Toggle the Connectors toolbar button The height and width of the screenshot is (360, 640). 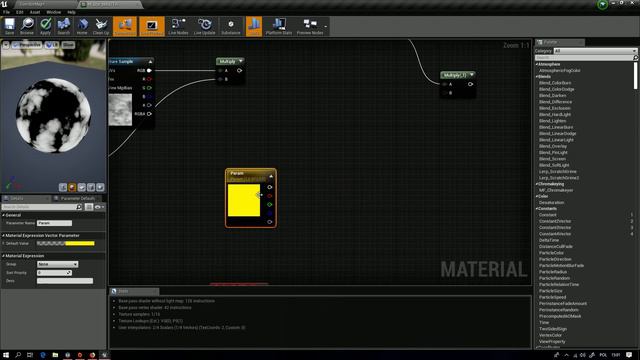tap(125, 27)
